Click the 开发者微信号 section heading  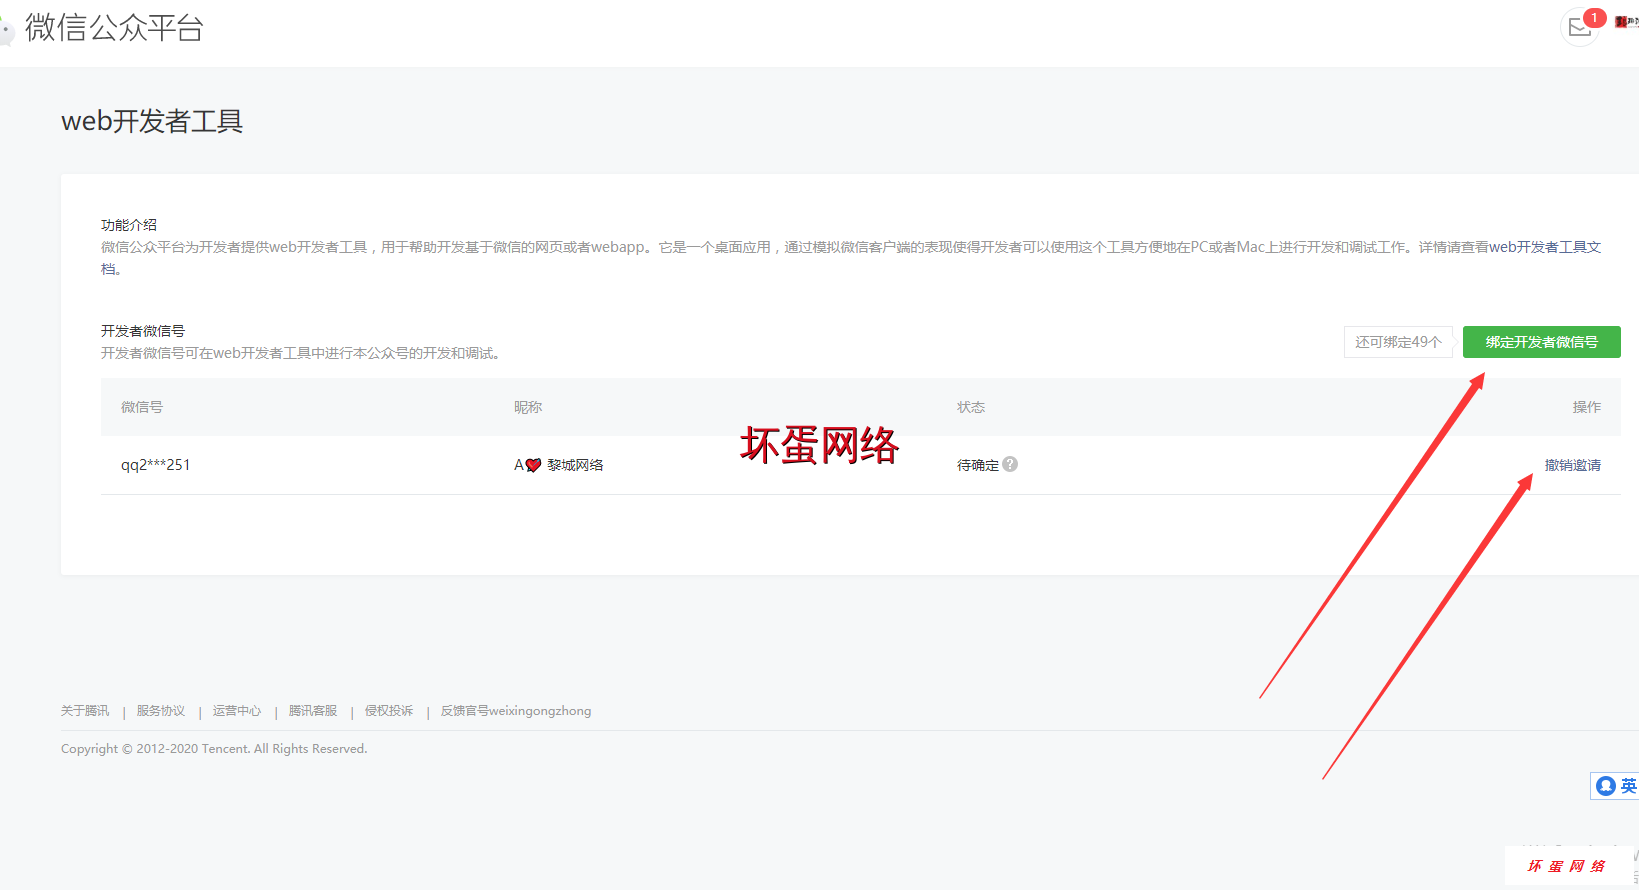click(143, 331)
